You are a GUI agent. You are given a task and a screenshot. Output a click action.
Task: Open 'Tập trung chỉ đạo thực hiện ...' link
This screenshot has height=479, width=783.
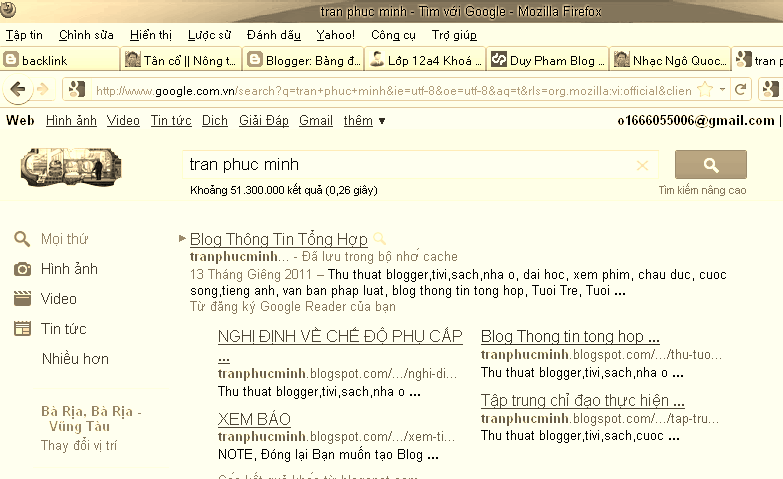point(582,400)
